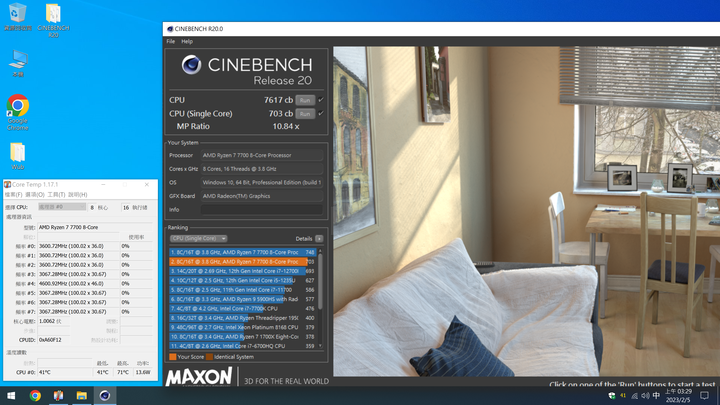Launch Chrome from the taskbar
The height and width of the screenshot is (405, 720).
click(x=35, y=395)
